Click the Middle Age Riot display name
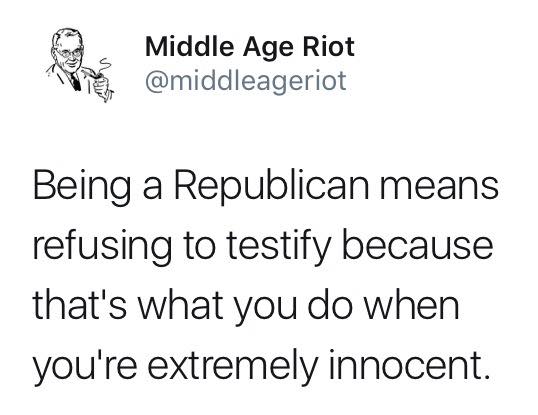The height and width of the screenshot is (415, 538). 250,47
